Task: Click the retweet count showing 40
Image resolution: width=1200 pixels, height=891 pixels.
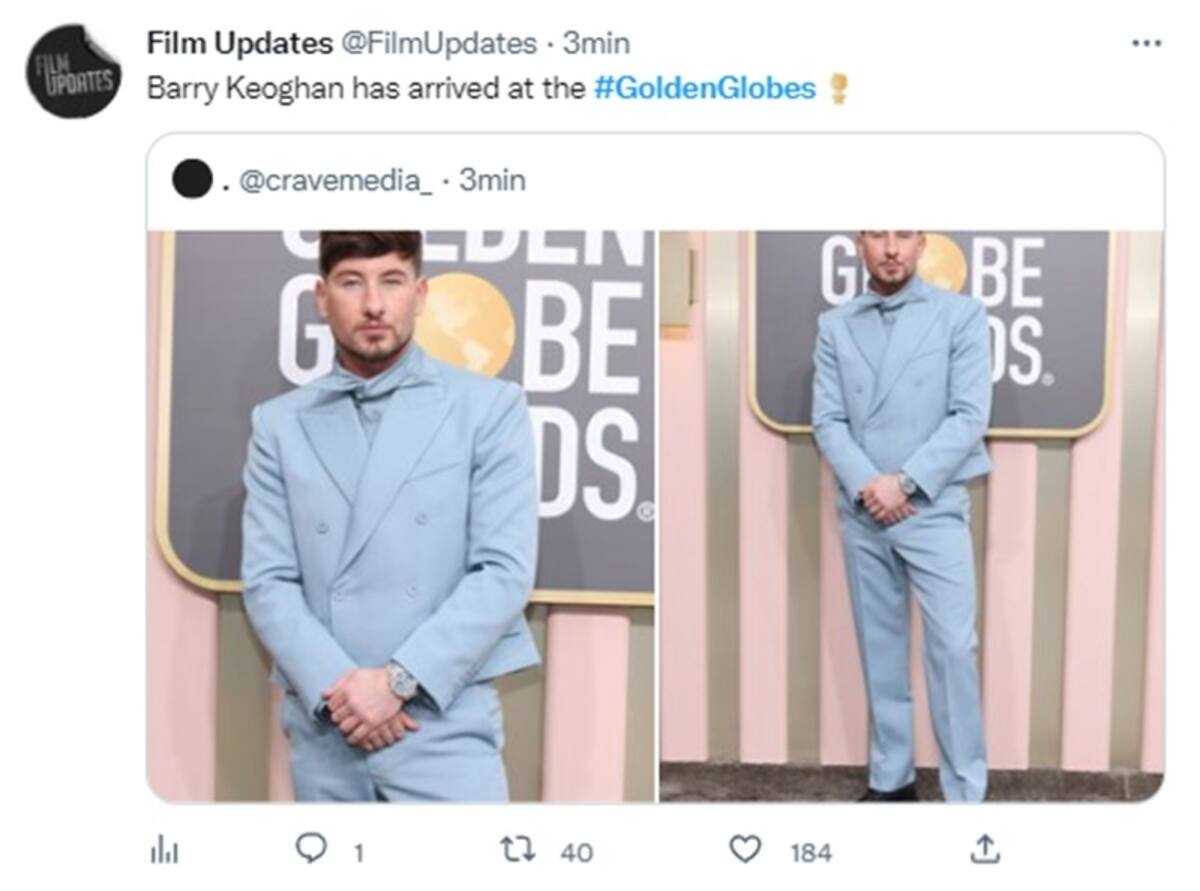Action: tap(576, 852)
